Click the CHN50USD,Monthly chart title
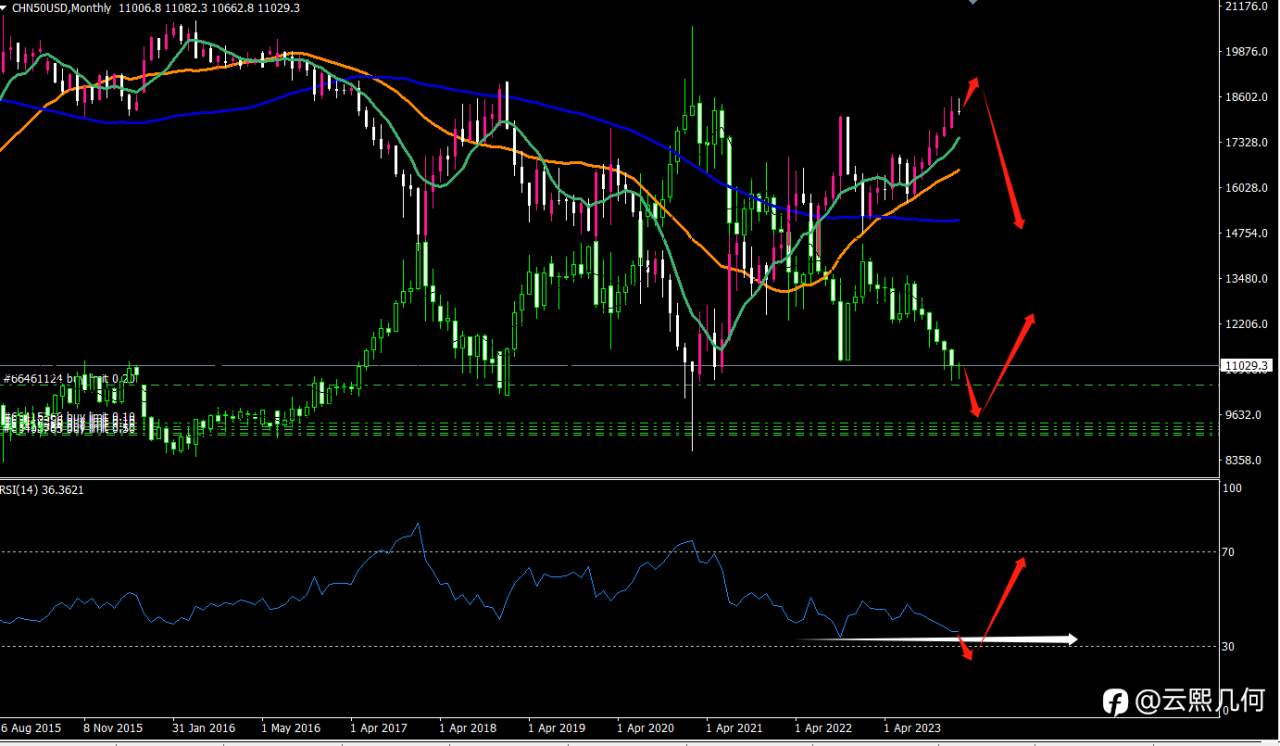The height and width of the screenshot is (746, 1280). point(61,7)
